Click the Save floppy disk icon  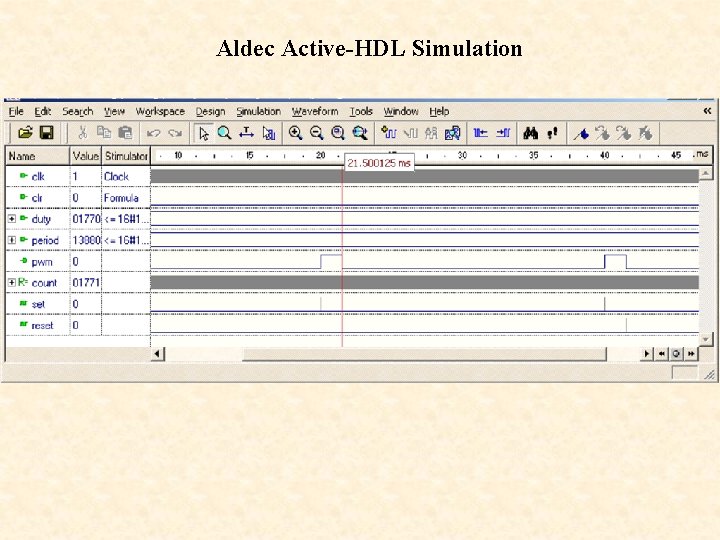point(46,133)
